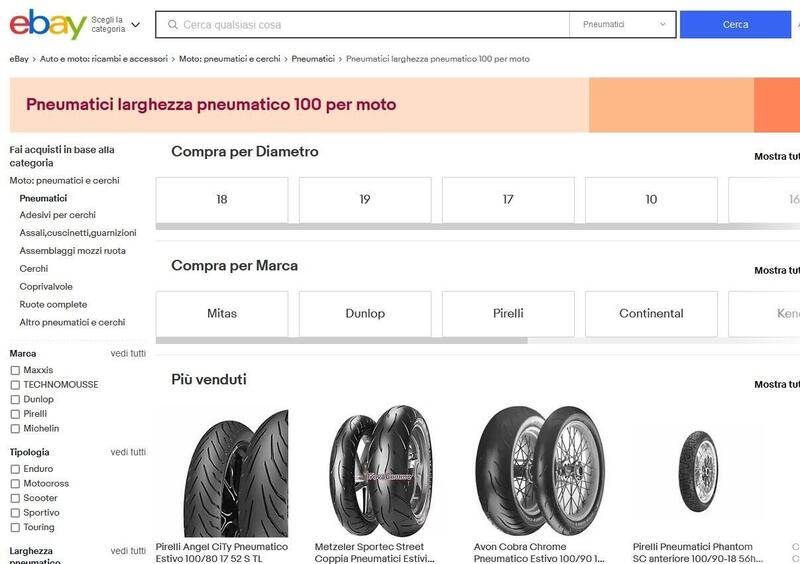The width and height of the screenshot is (800, 564).
Task: Open the Pneumatici breadcrumb link
Action: click(x=313, y=59)
